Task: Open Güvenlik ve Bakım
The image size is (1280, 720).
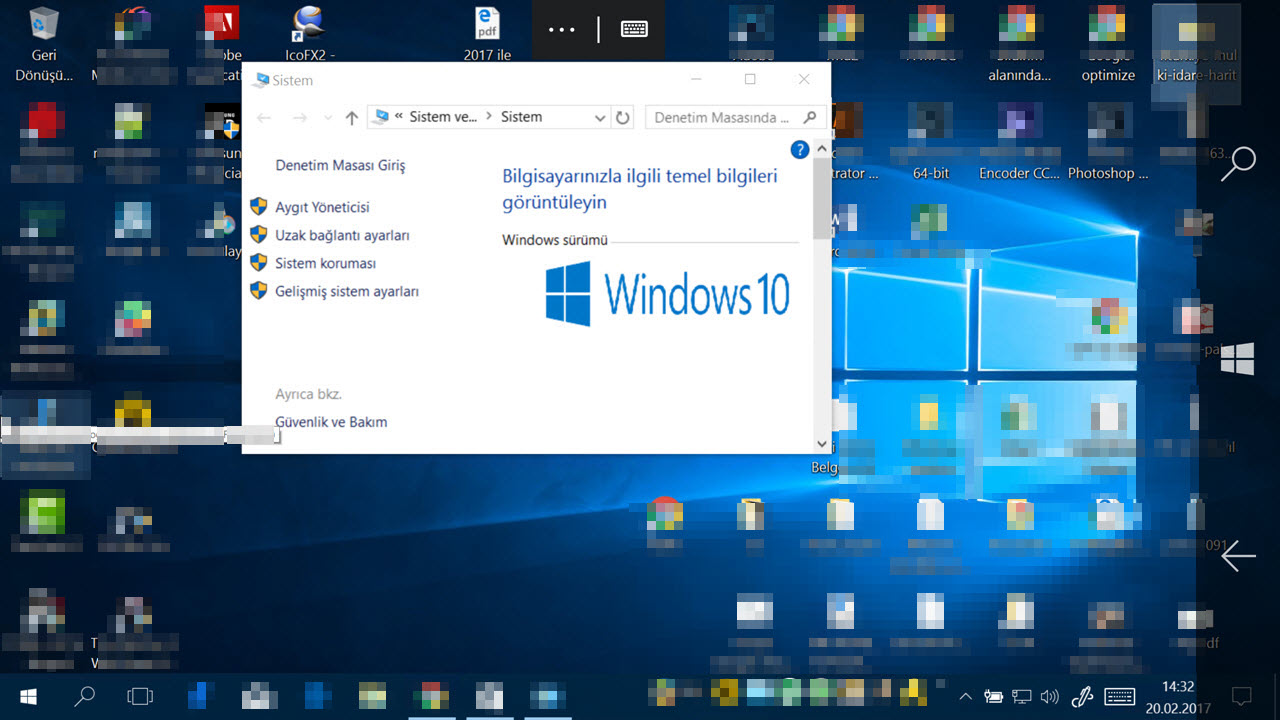Action: 331,422
